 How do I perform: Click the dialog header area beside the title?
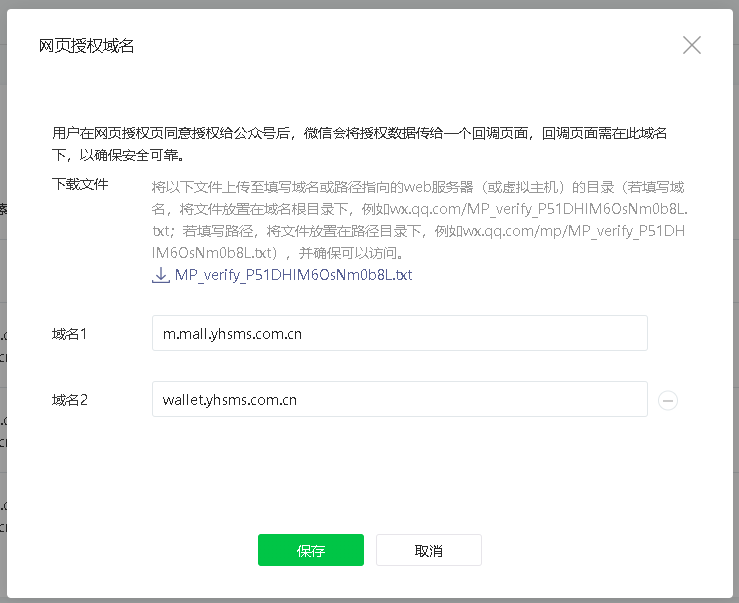click(400, 46)
